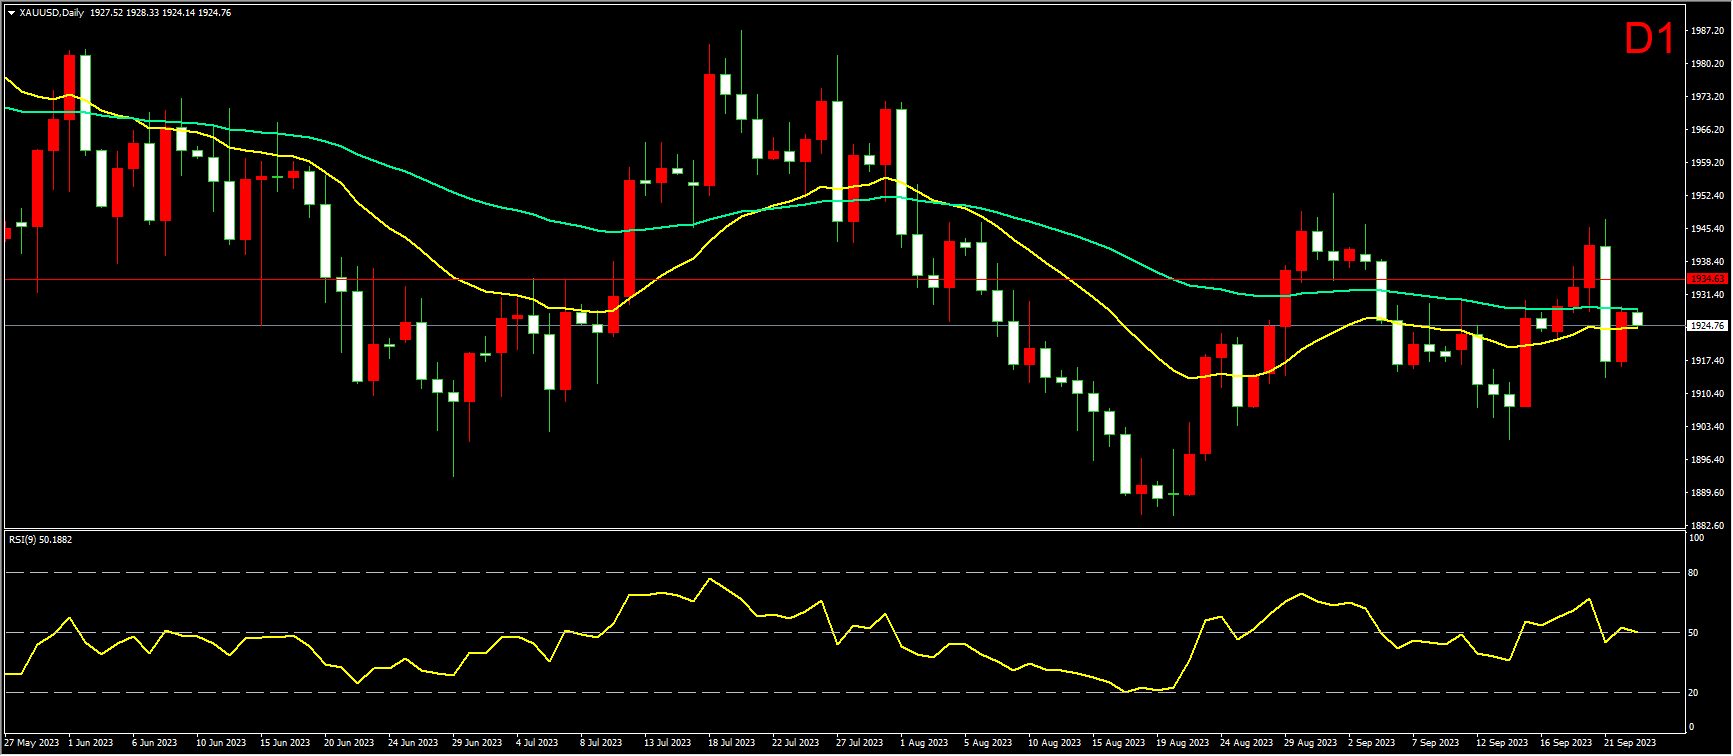
Task: Click the 1882.60 price axis label
Action: pyautogui.click(x=1706, y=526)
